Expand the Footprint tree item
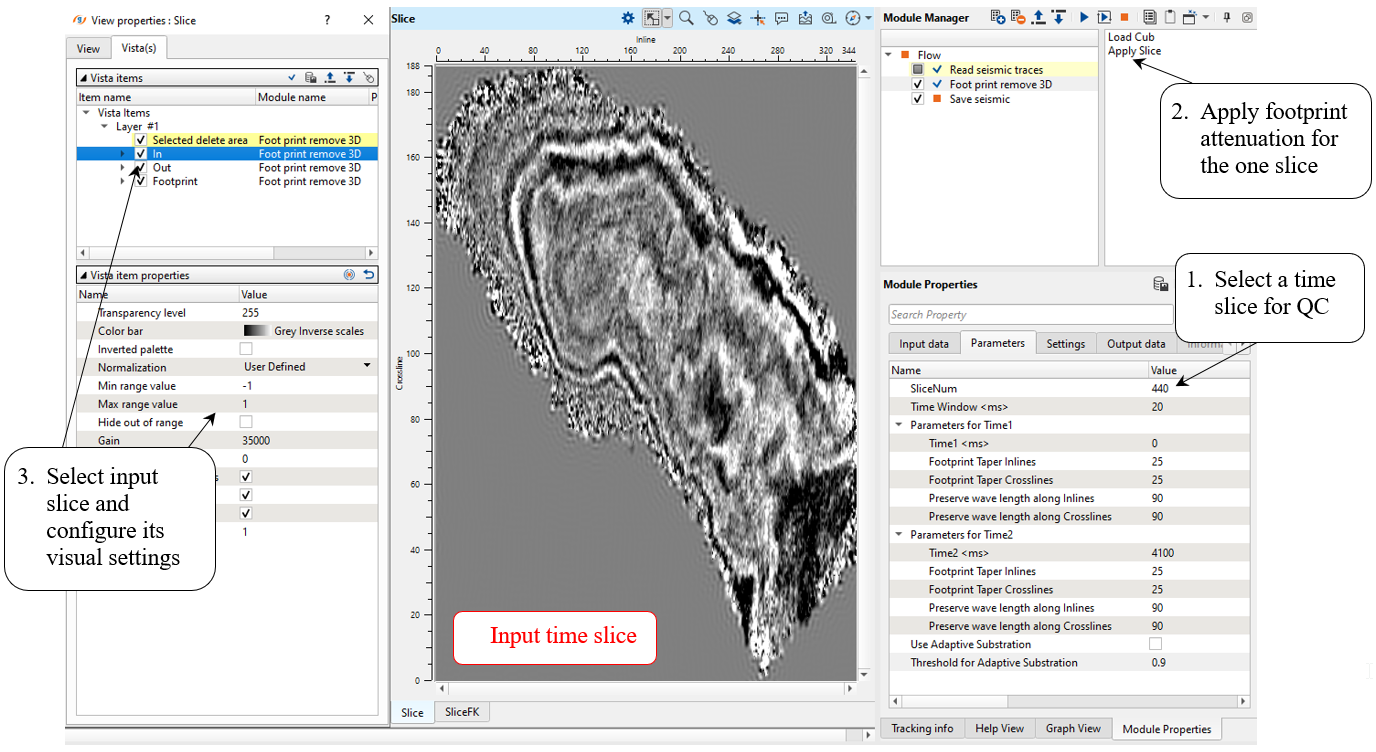The image size is (1376, 752). tap(123, 182)
